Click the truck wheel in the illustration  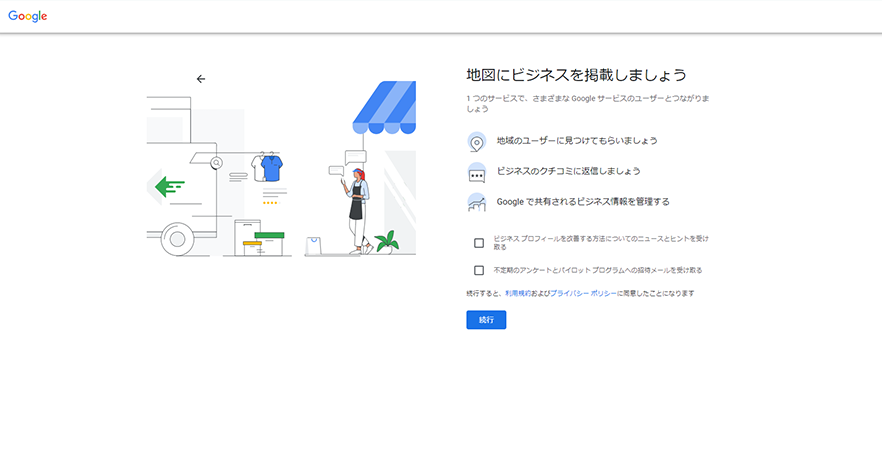[177, 238]
